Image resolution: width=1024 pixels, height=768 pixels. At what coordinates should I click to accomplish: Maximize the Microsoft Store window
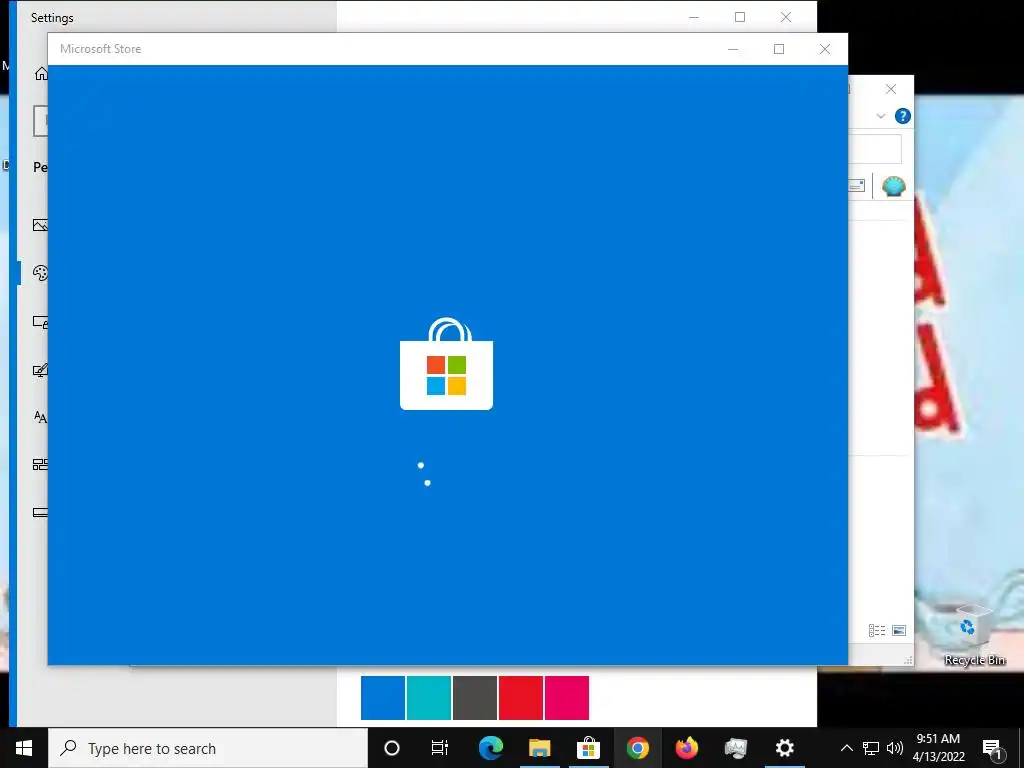[779, 49]
